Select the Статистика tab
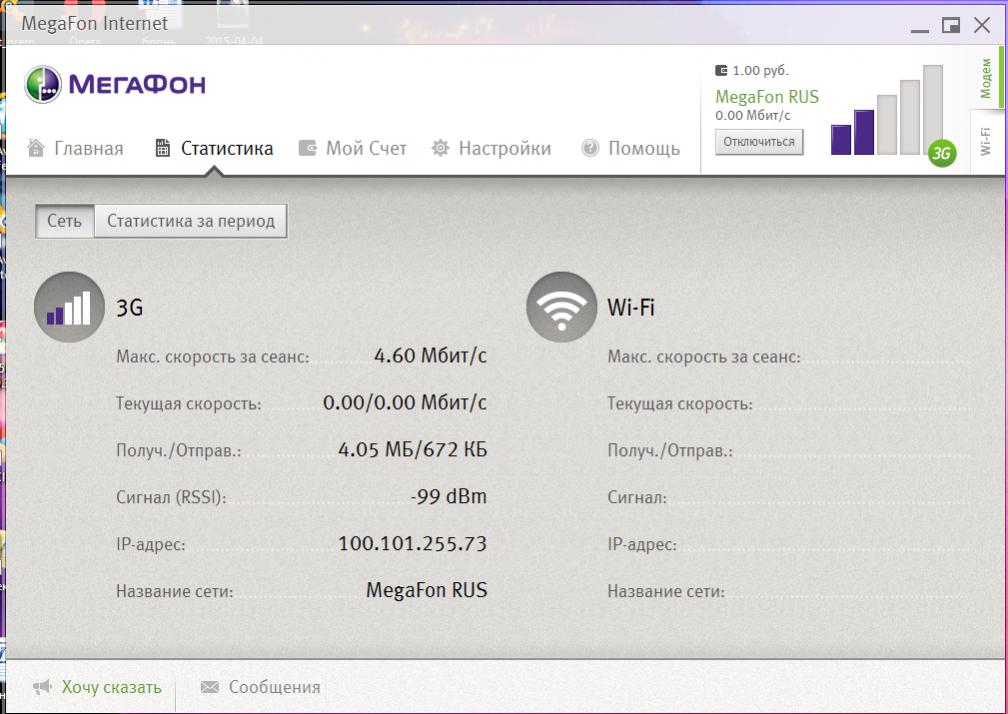Image resolution: width=1008 pixels, height=714 pixels. pyautogui.click(x=214, y=148)
